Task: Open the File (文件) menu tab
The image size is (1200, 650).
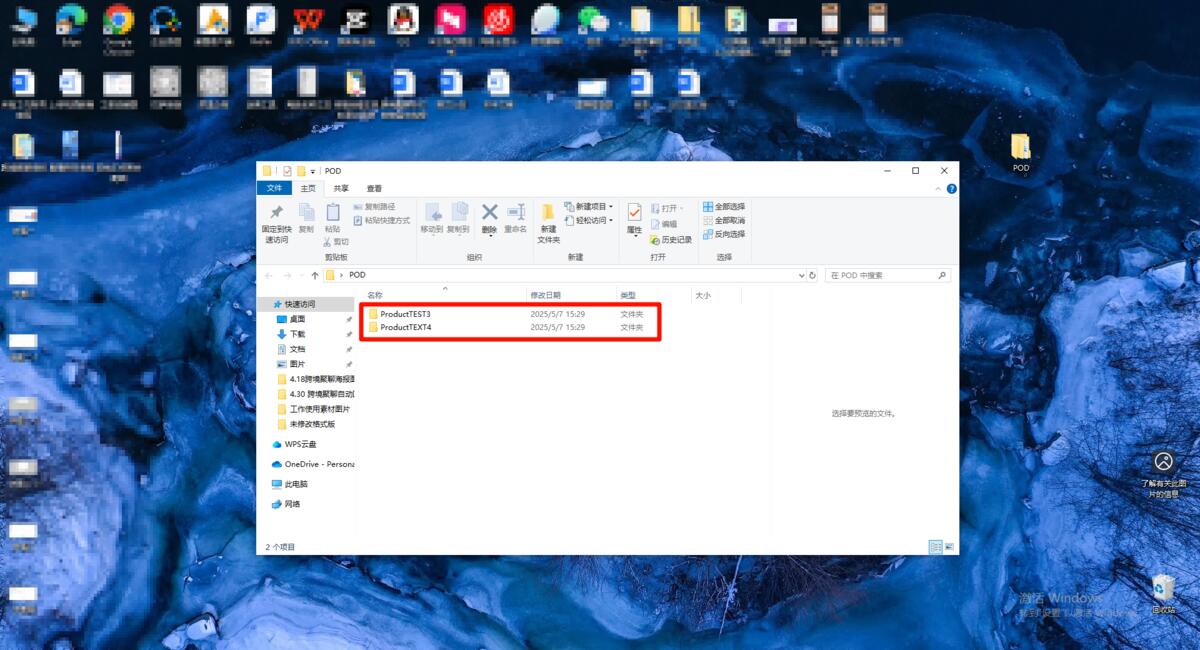Action: (274, 188)
